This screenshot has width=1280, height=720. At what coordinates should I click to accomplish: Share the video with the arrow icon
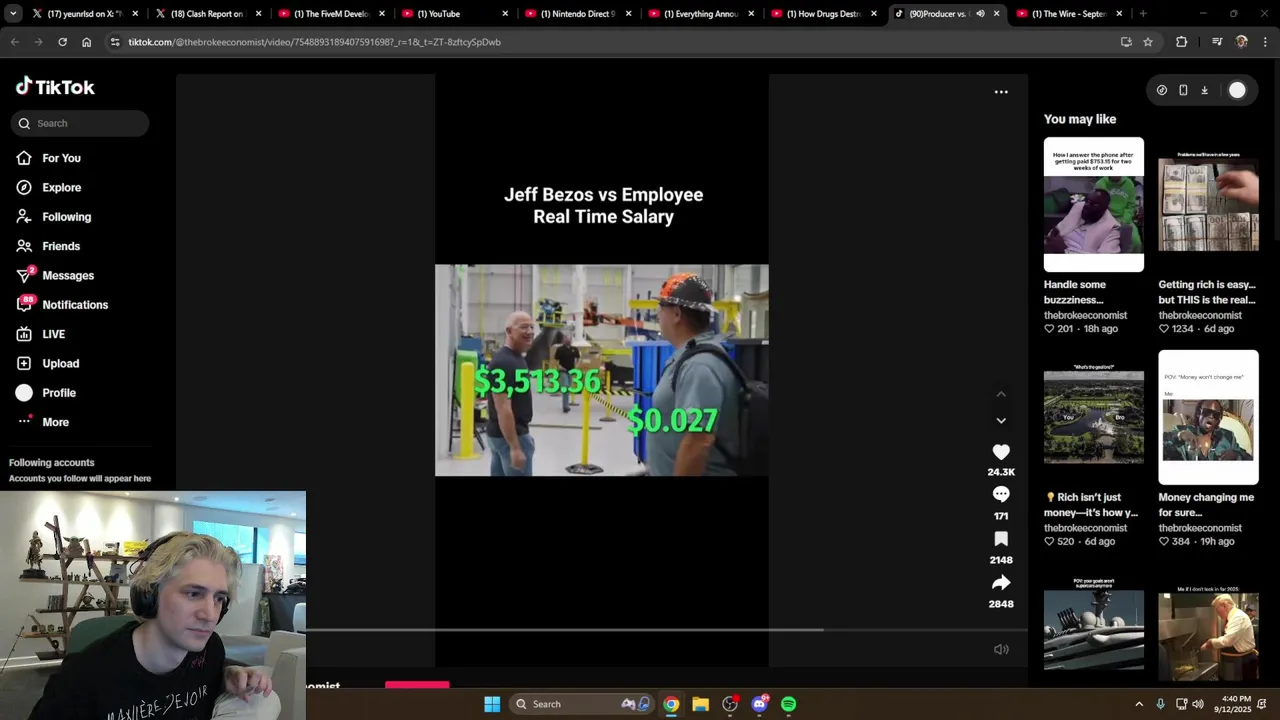1001,583
